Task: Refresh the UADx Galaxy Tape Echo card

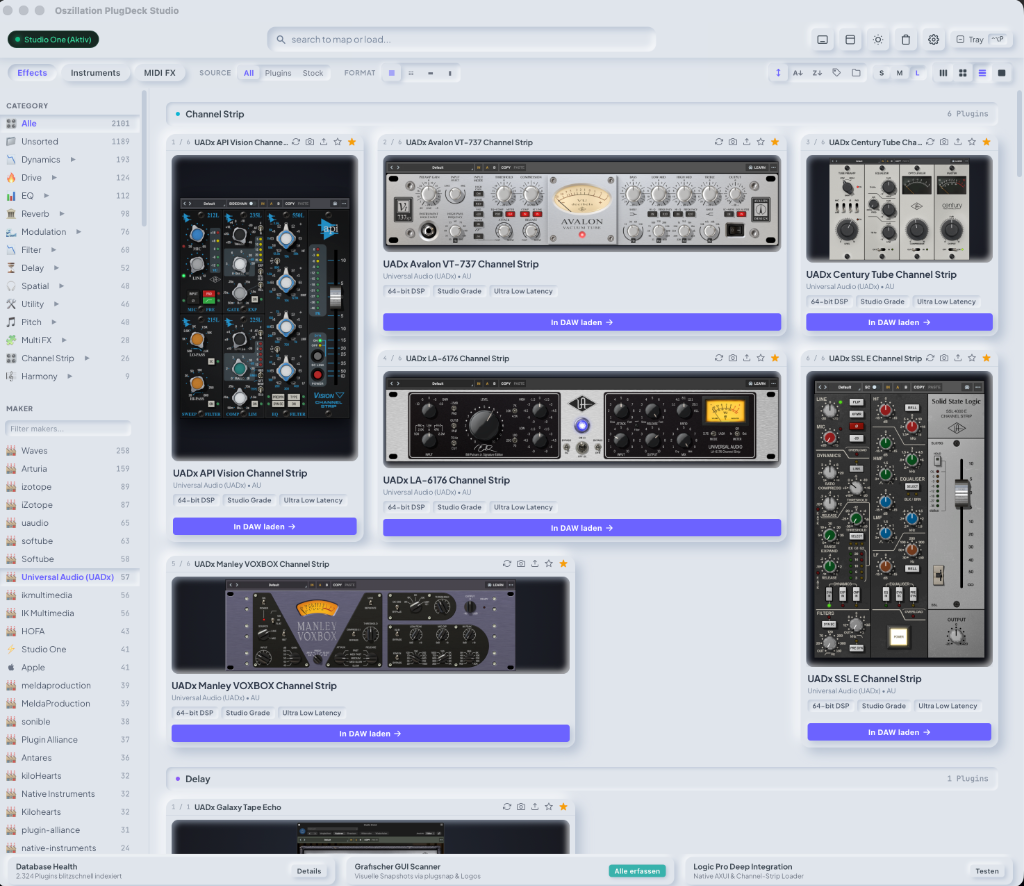Action: (507, 807)
